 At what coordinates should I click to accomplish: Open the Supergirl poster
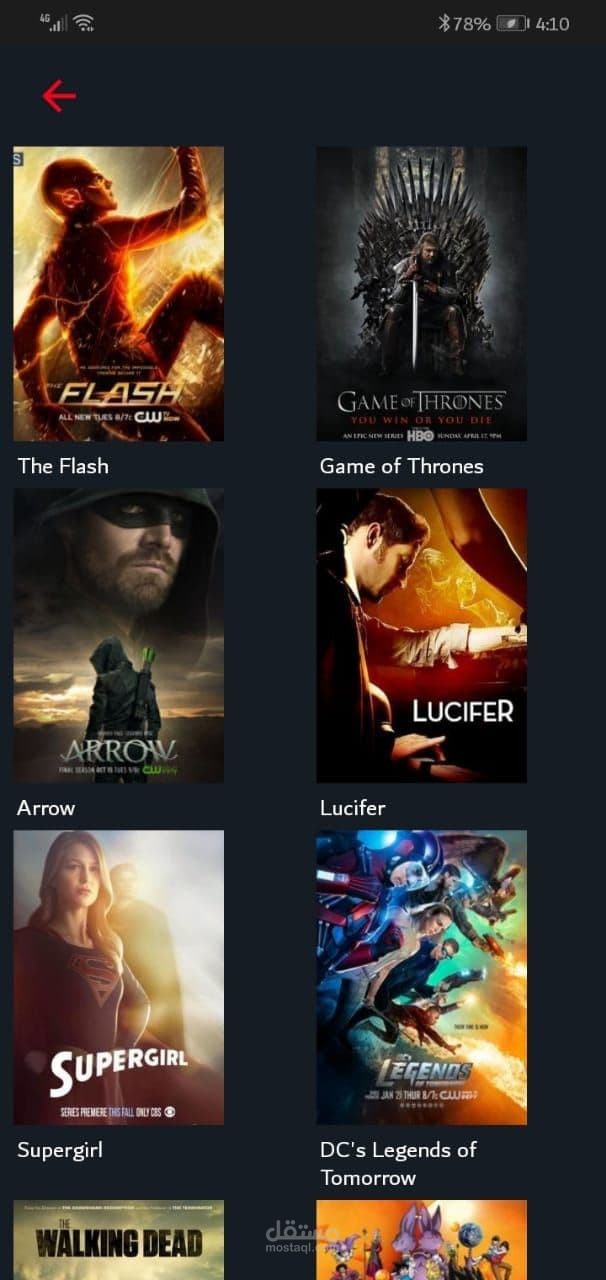118,977
